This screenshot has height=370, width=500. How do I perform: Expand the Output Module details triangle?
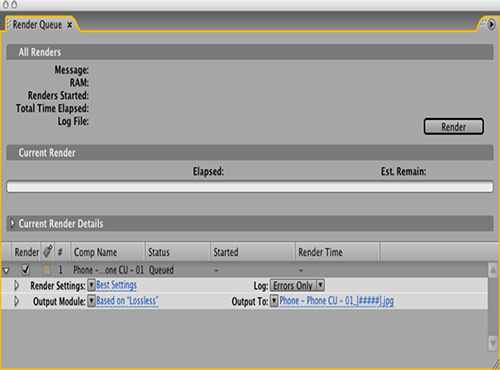pyautogui.click(x=16, y=301)
